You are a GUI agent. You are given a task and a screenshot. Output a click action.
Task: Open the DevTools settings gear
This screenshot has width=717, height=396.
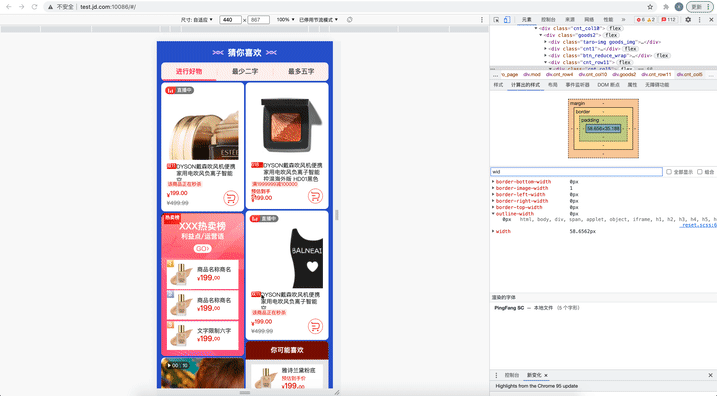[x=688, y=20]
